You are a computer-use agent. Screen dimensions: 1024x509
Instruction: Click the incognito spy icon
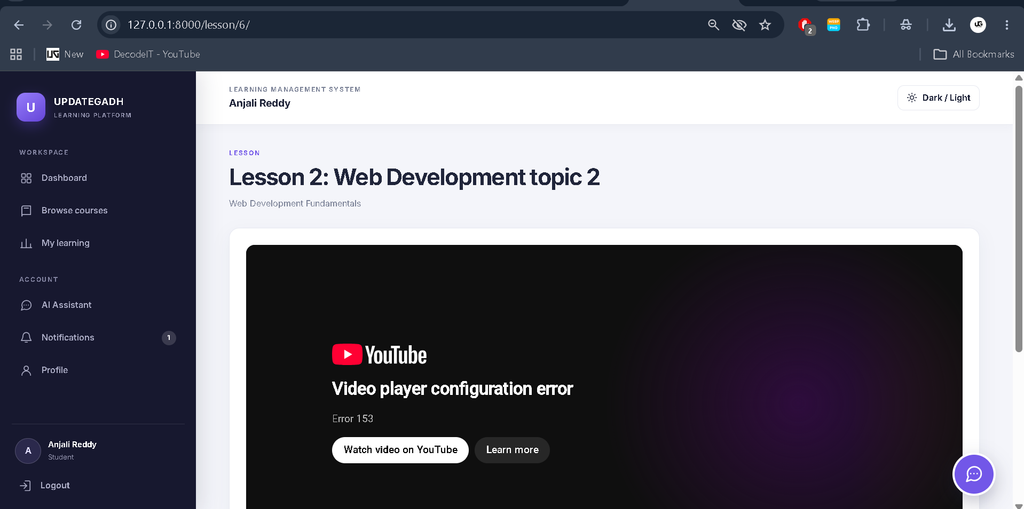905,25
